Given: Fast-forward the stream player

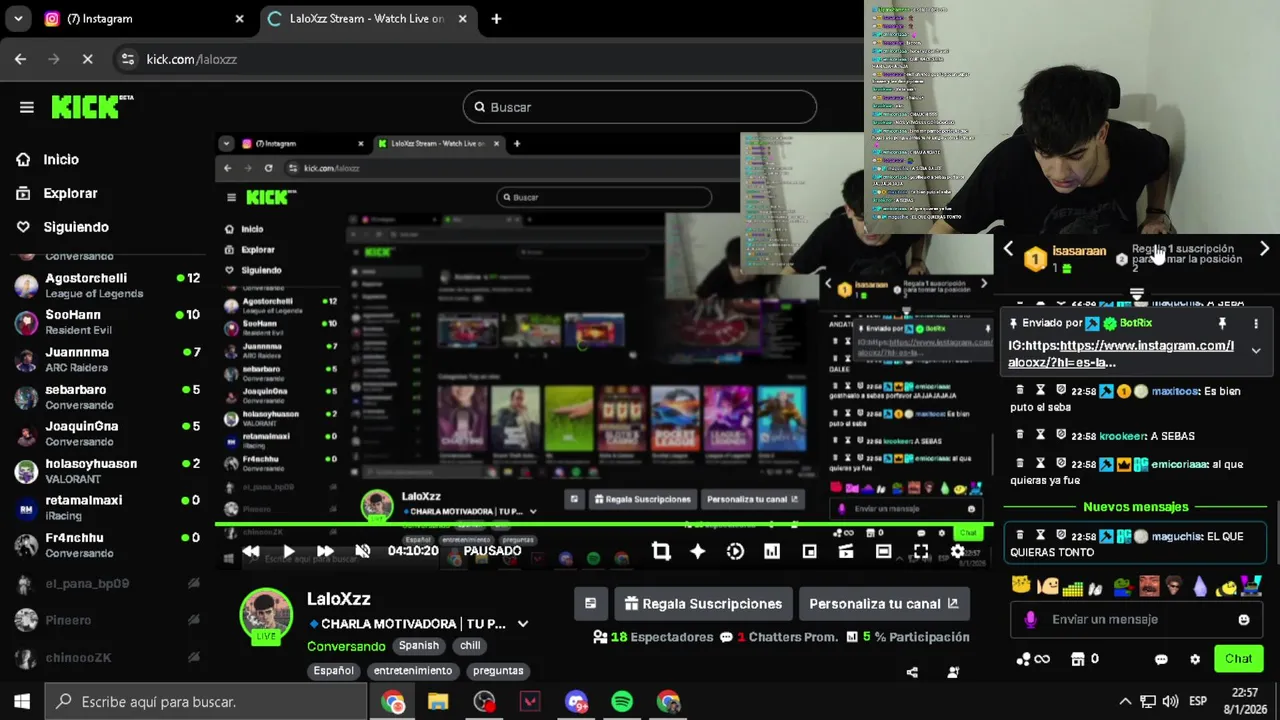Looking at the screenshot, I should pyautogui.click(x=325, y=551).
